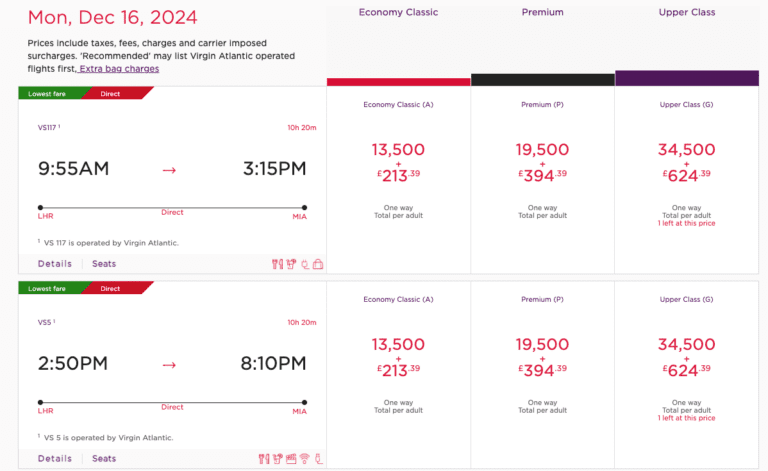The image size is (768, 471).
Task: Click the power outlet icon for VS117
Action: pos(304,264)
